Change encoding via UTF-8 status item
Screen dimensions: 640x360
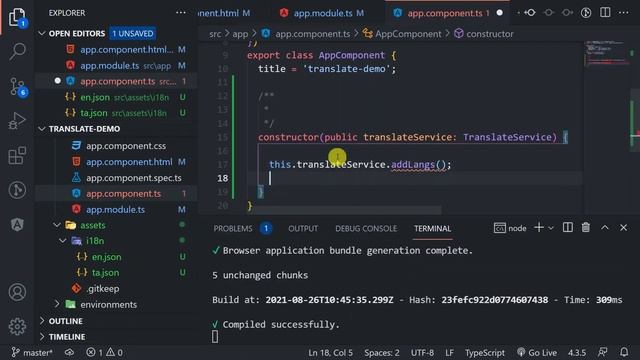click(422, 352)
